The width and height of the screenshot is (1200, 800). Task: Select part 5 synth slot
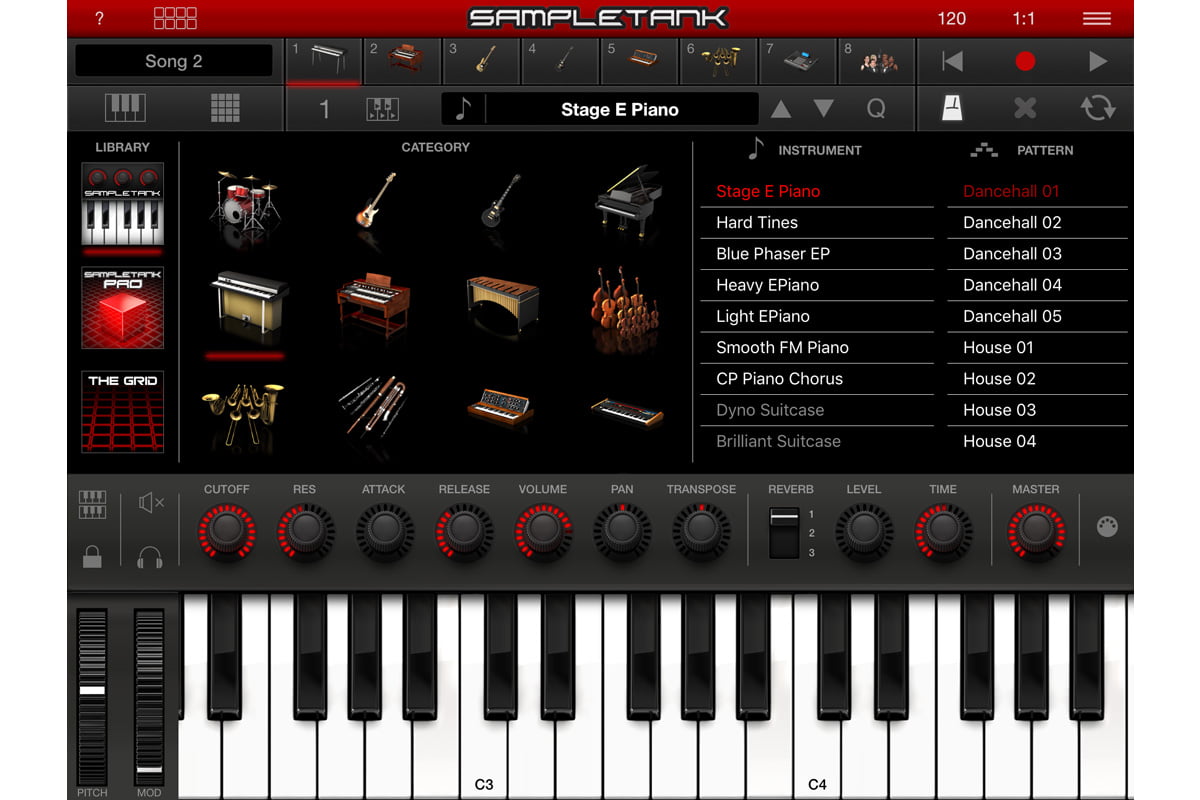click(640, 61)
